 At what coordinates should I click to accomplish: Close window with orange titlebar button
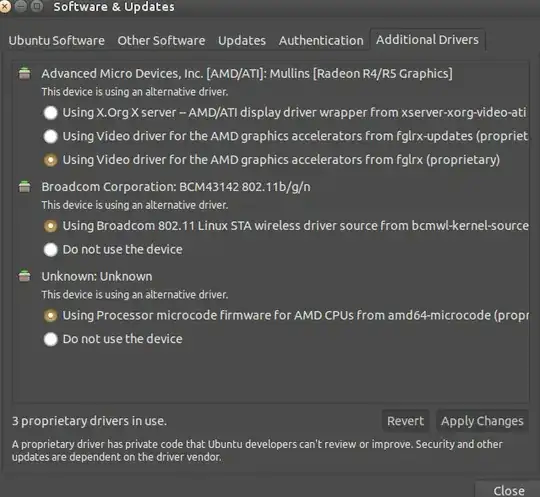pos(5,6)
